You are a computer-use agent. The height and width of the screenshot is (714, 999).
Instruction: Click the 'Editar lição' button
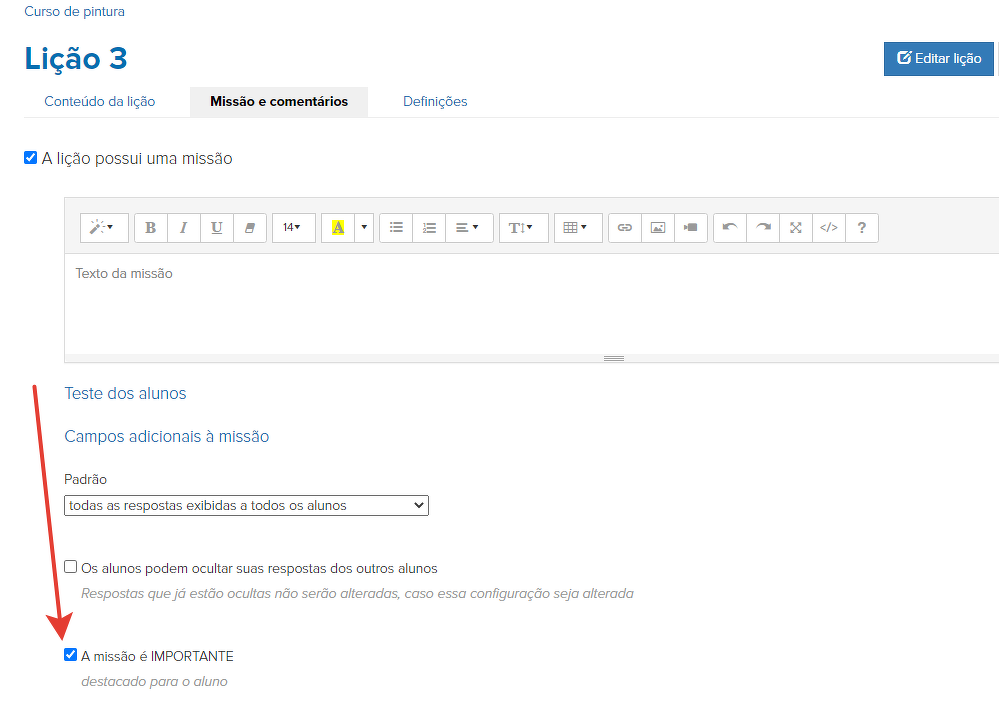[938, 59]
